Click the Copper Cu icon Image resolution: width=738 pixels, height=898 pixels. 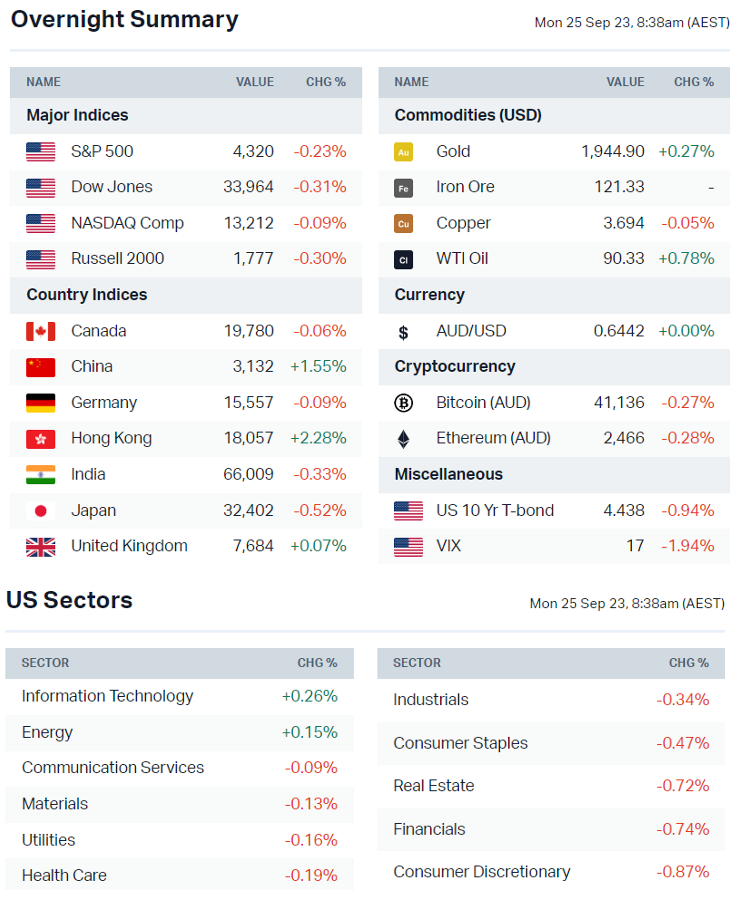pos(404,223)
